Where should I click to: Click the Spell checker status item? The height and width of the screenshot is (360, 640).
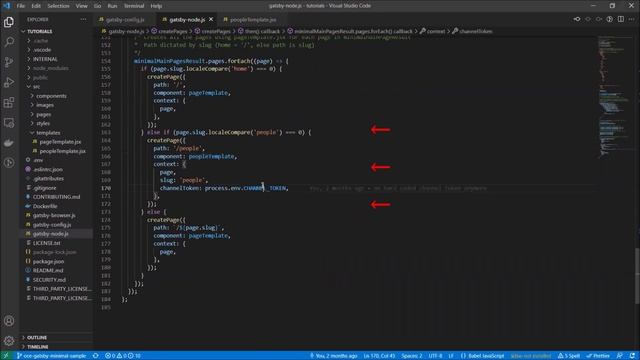(x=569, y=356)
